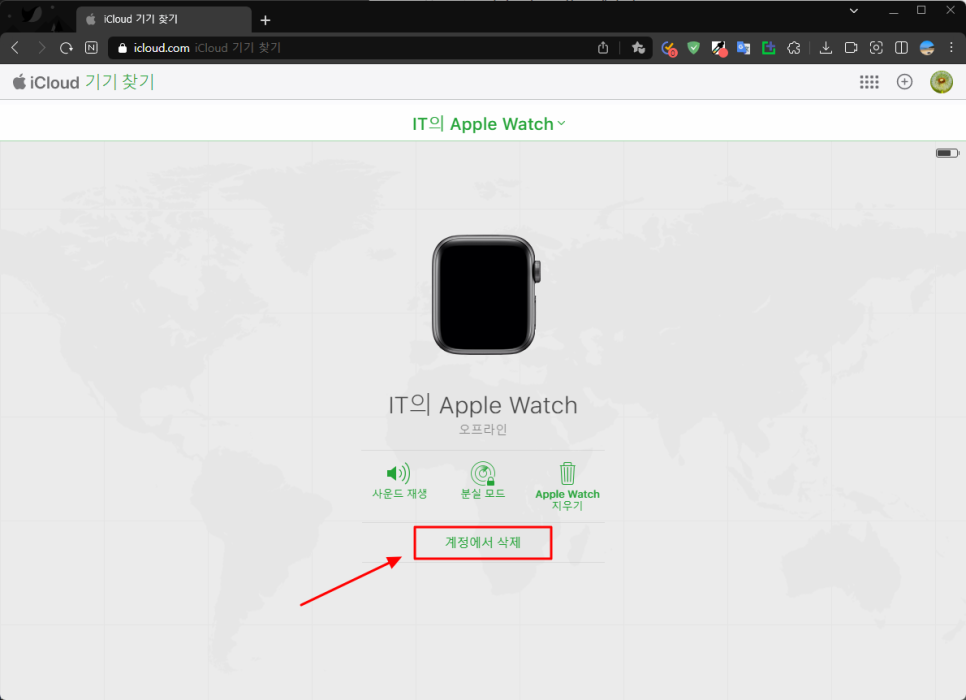Click the 기기 찾기 header title
This screenshot has width=966, height=700.
tap(120, 82)
